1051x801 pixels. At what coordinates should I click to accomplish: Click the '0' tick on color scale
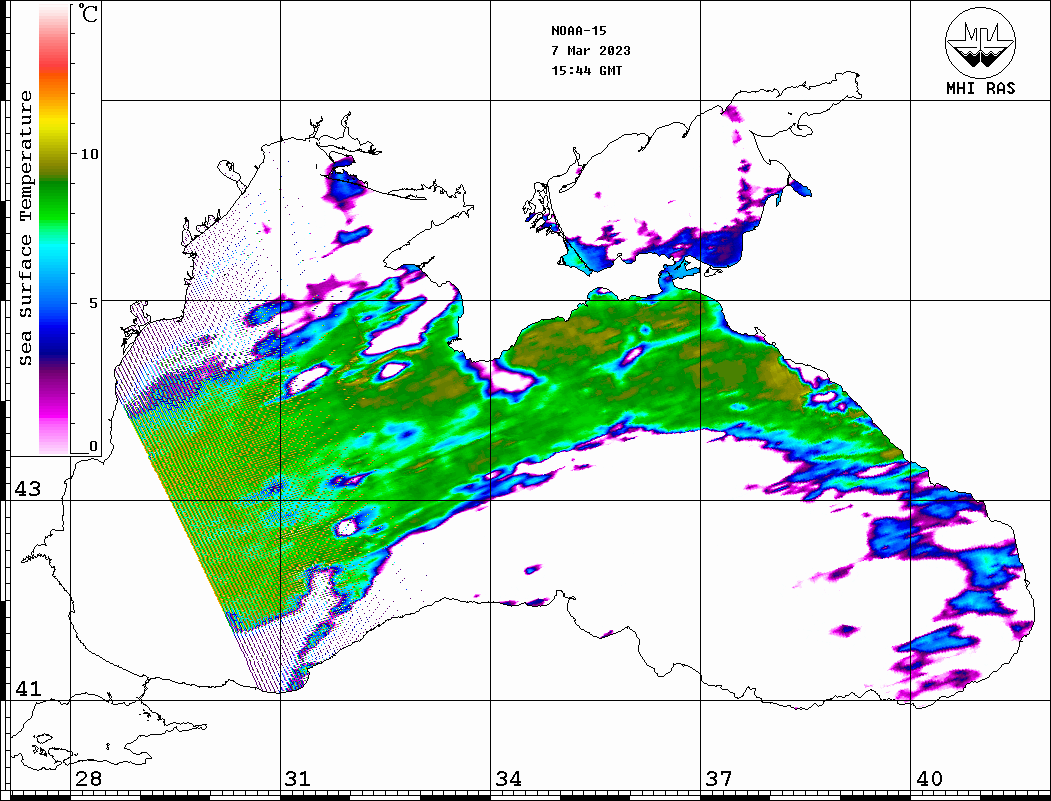(x=93, y=446)
